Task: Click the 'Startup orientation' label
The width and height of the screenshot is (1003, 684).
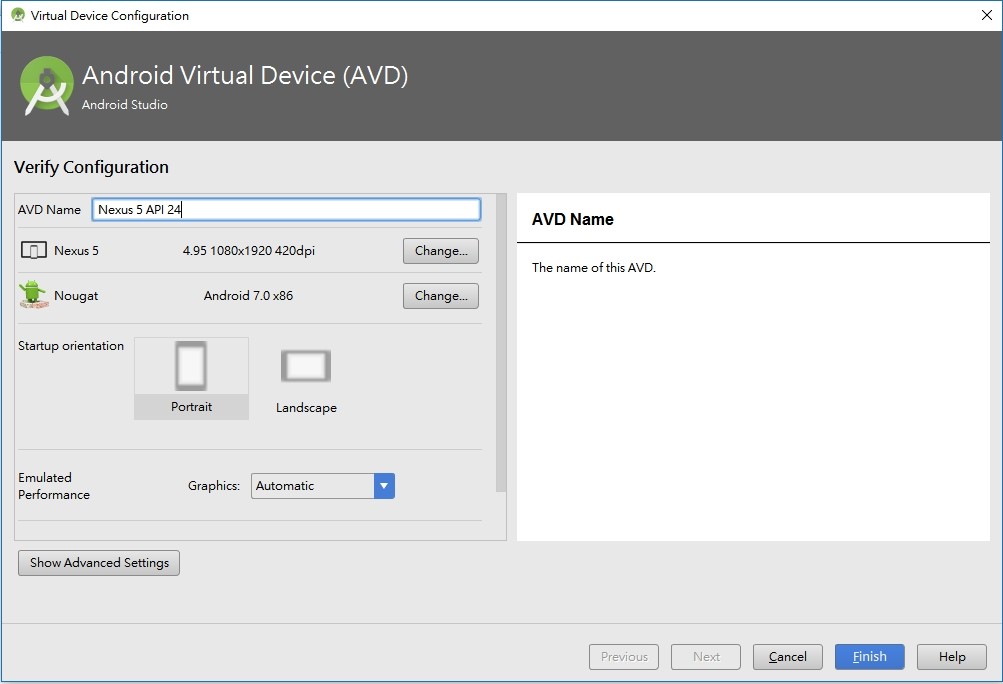Action: point(71,346)
